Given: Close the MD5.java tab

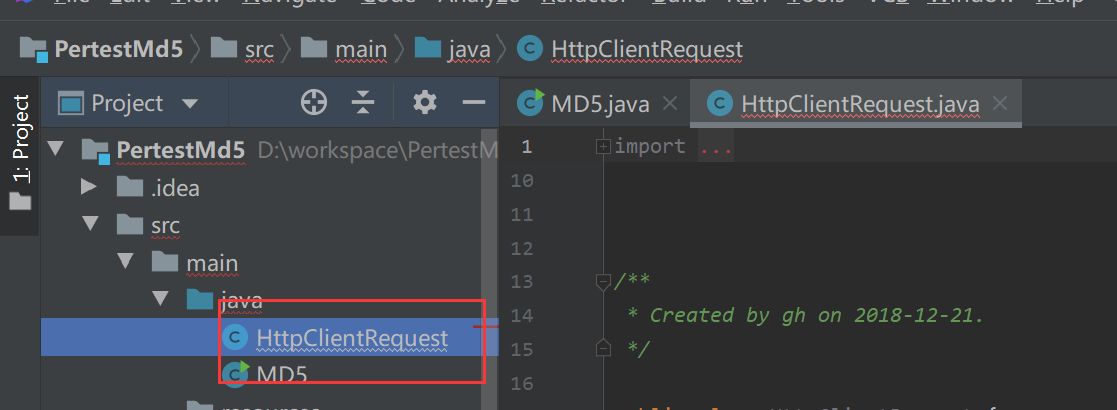Looking at the screenshot, I should pyautogui.click(x=669, y=104).
